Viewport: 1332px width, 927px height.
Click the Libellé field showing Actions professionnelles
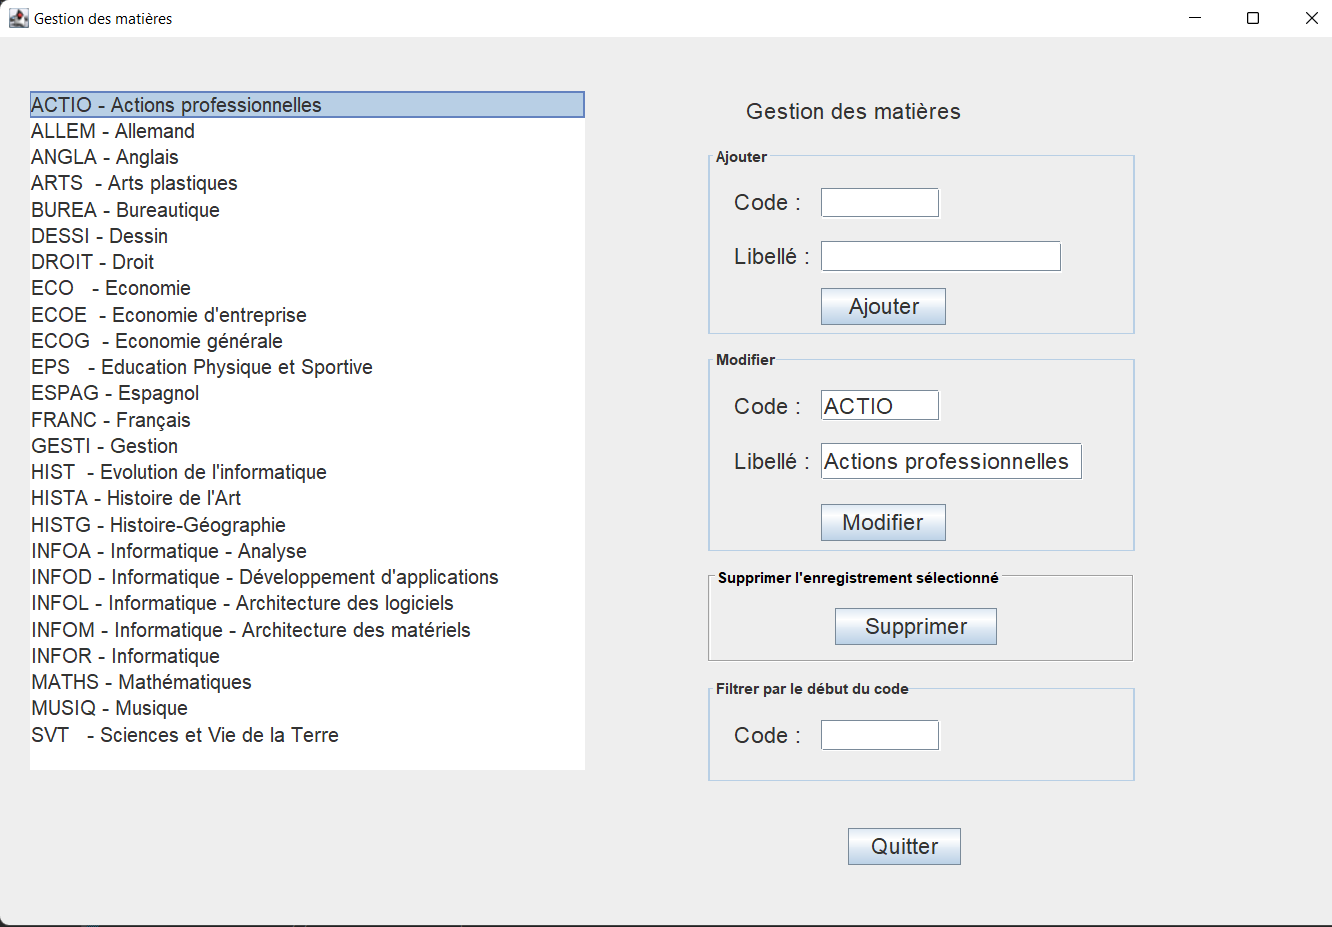(950, 461)
